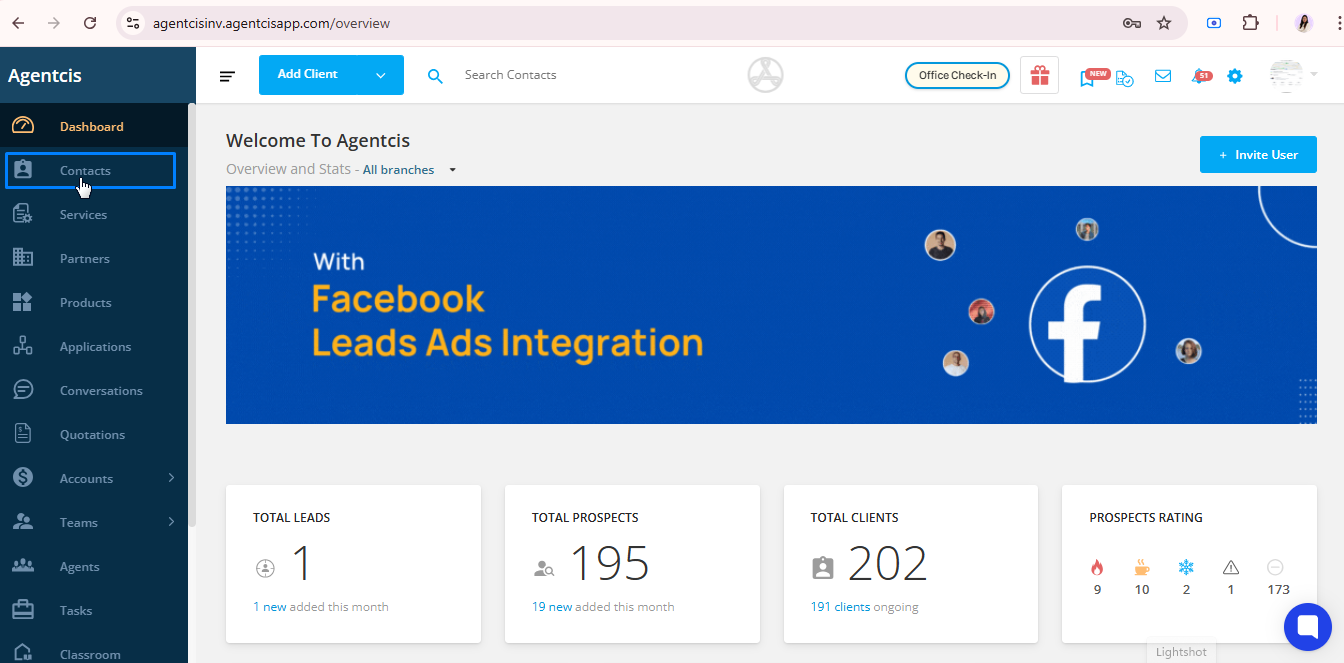This screenshot has width=1344, height=663.
Task: Open the Dashboard sidebar item
Action: 92,126
